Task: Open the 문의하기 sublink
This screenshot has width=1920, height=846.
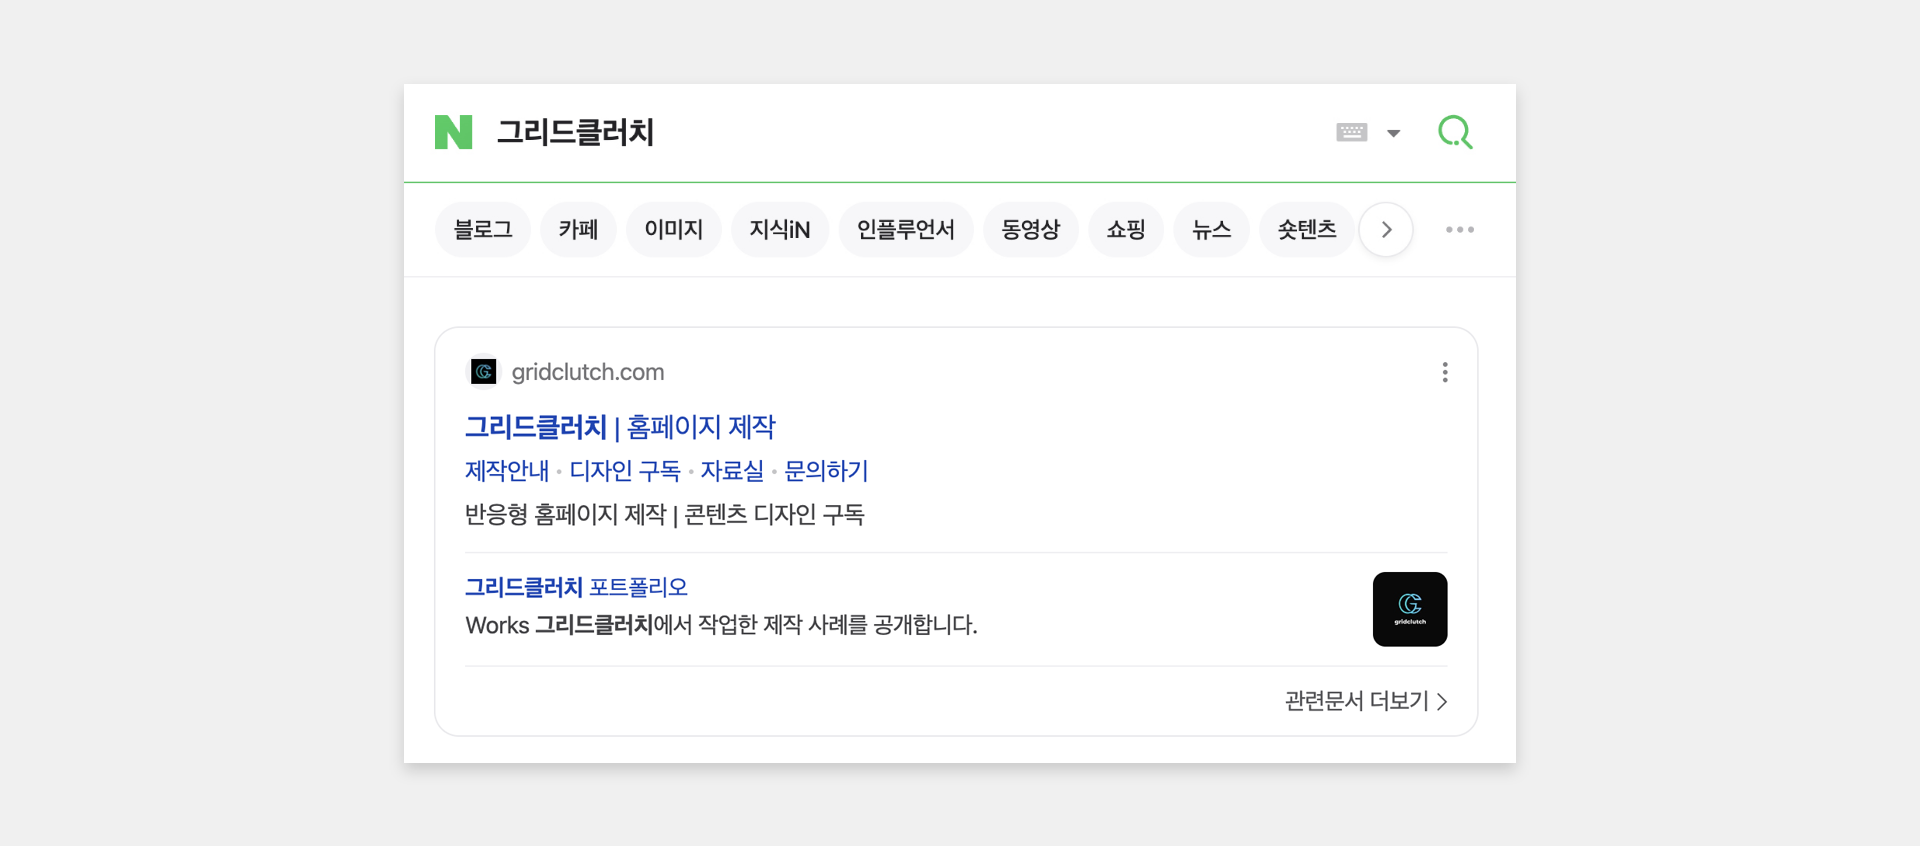Action: pos(826,471)
